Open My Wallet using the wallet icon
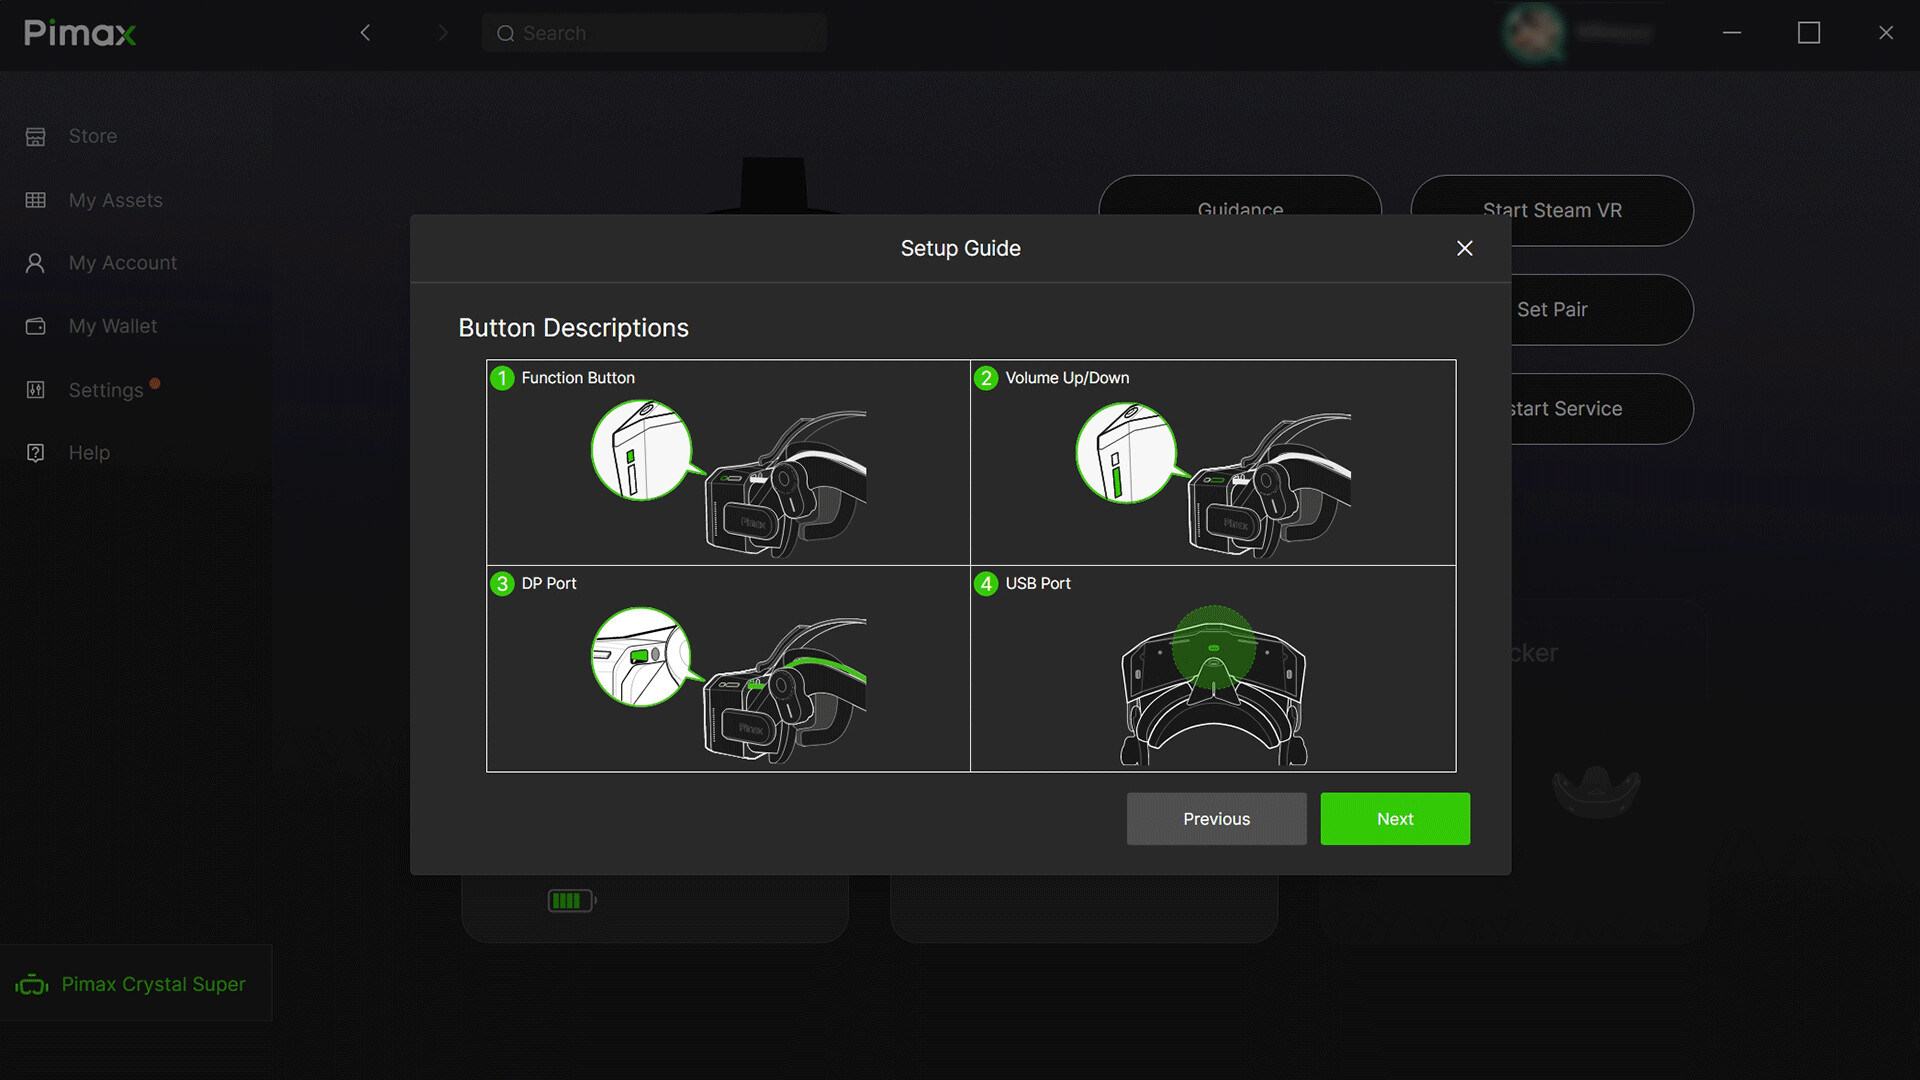 tap(36, 326)
